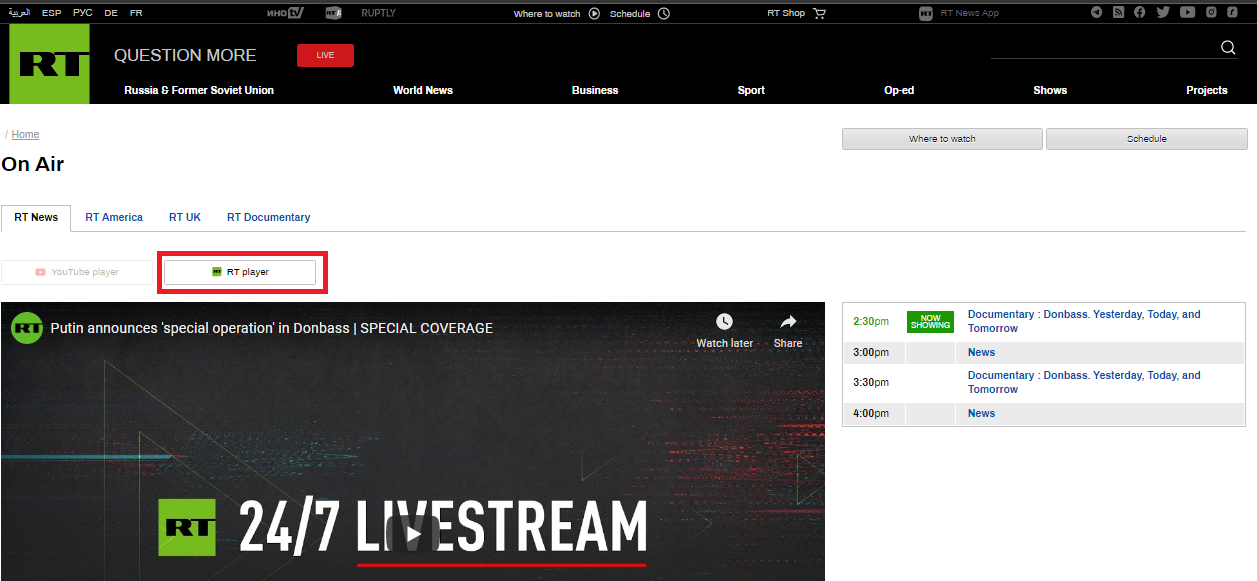Open the RSS feed icon
Screen dimensions: 1257x581
(x=1118, y=13)
